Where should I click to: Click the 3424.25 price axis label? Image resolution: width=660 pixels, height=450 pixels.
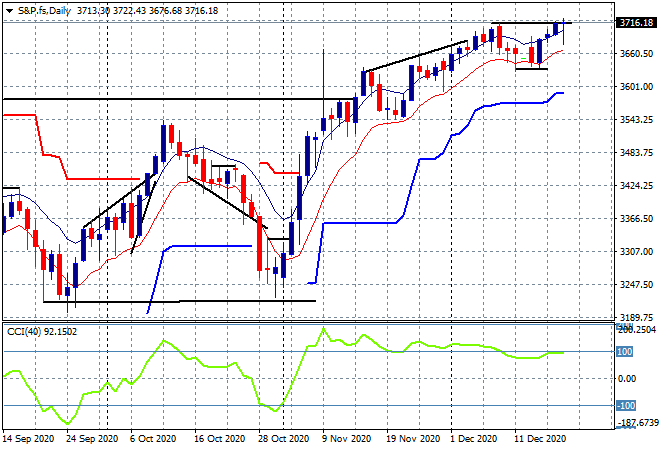pyautogui.click(x=636, y=186)
